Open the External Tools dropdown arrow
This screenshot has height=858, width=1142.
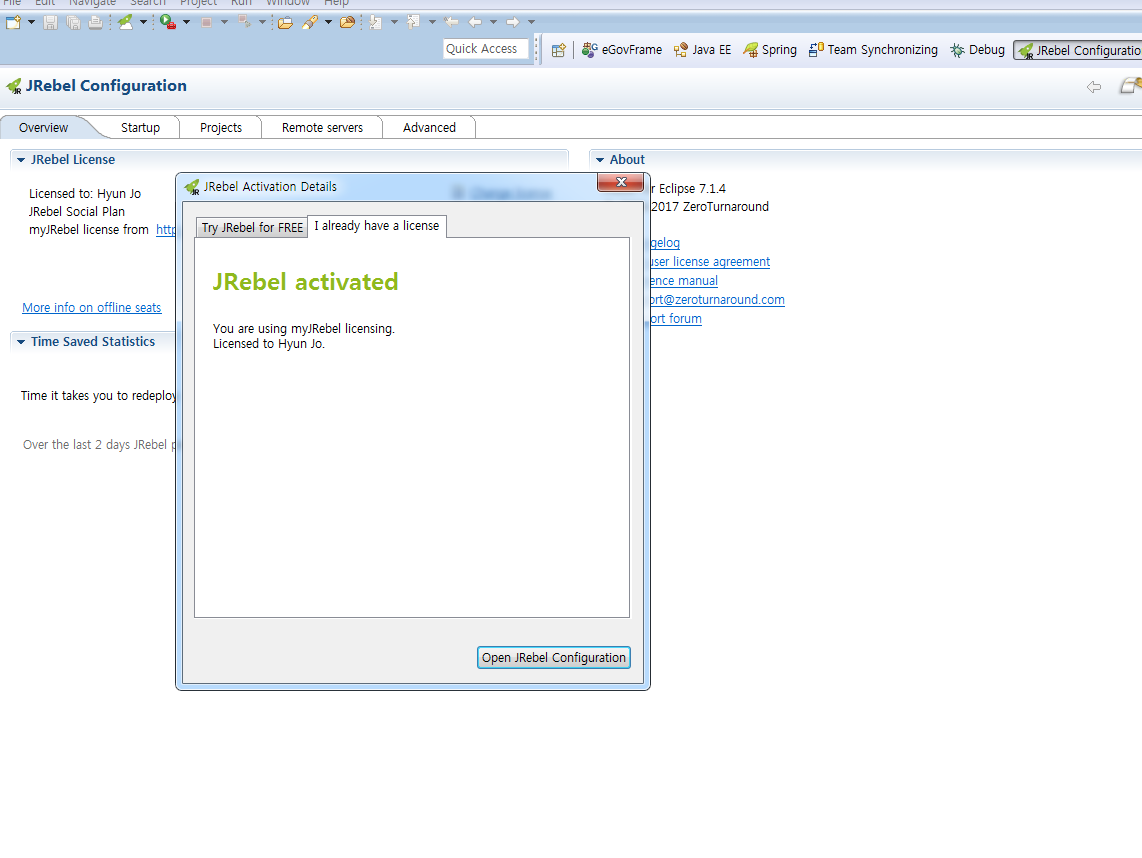tap(186, 23)
